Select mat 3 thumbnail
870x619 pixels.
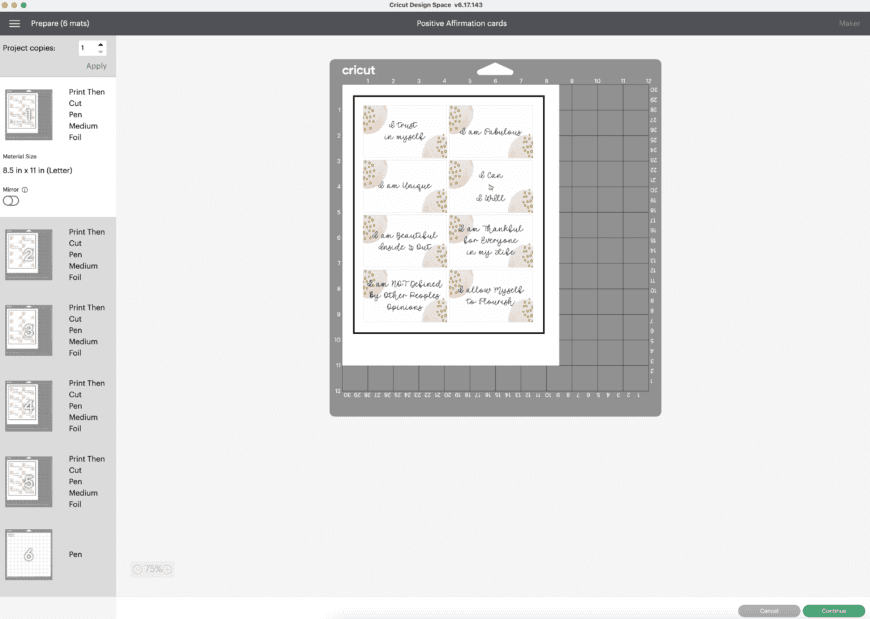coord(29,330)
